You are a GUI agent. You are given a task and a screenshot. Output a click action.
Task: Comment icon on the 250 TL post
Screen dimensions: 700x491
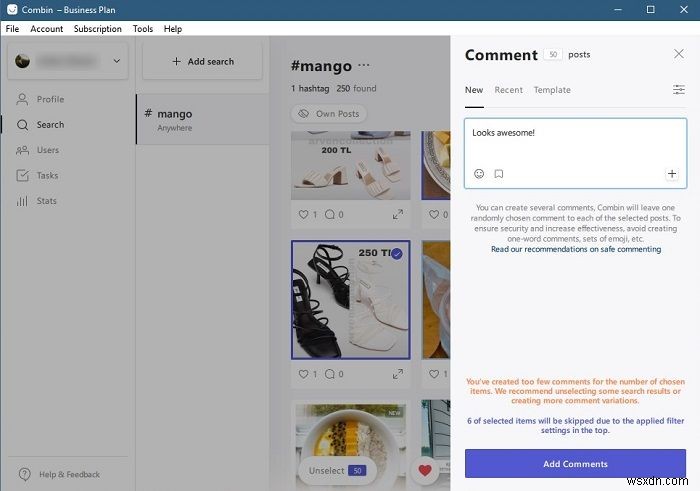tap(329, 374)
